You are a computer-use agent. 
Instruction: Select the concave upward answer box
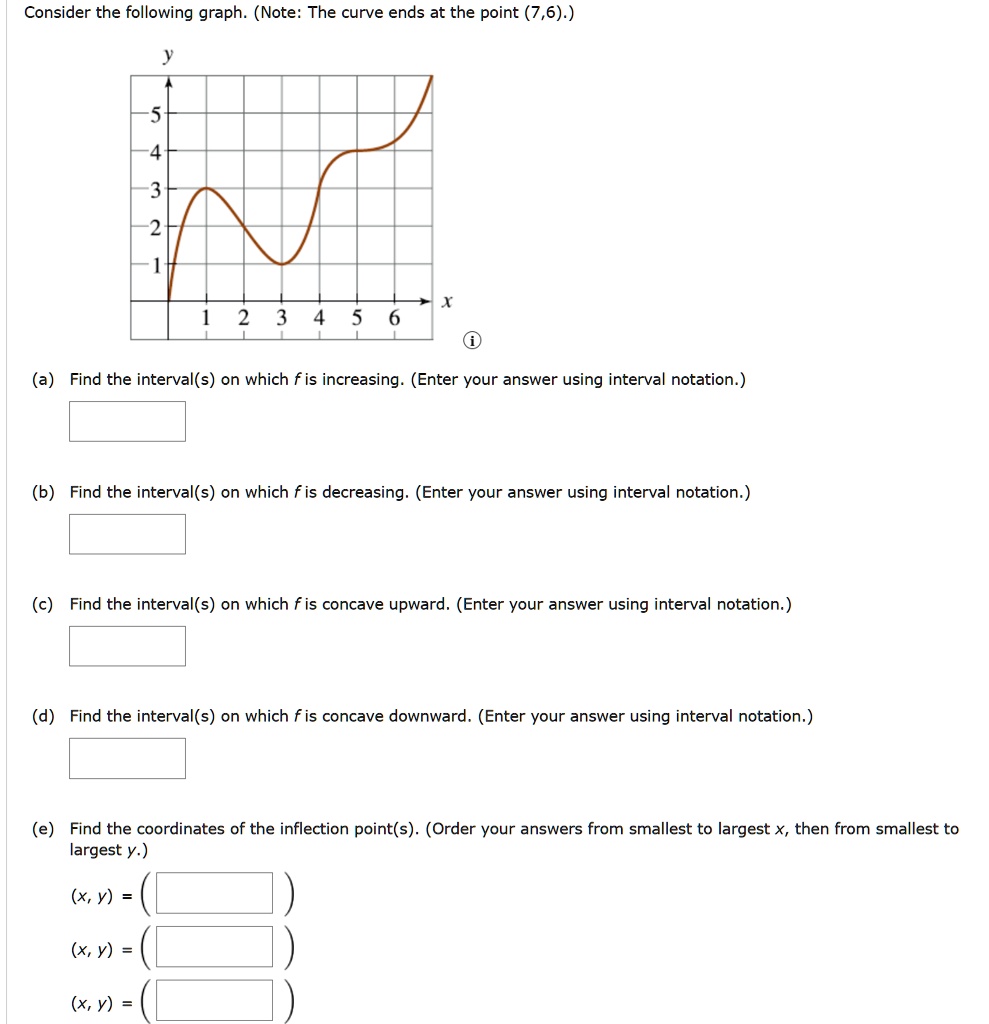[127, 646]
